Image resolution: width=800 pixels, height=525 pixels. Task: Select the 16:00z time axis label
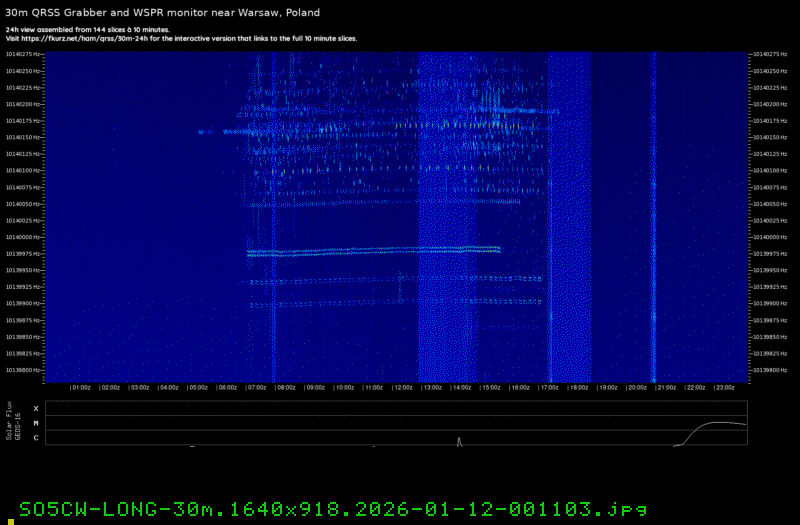[x=519, y=388]
